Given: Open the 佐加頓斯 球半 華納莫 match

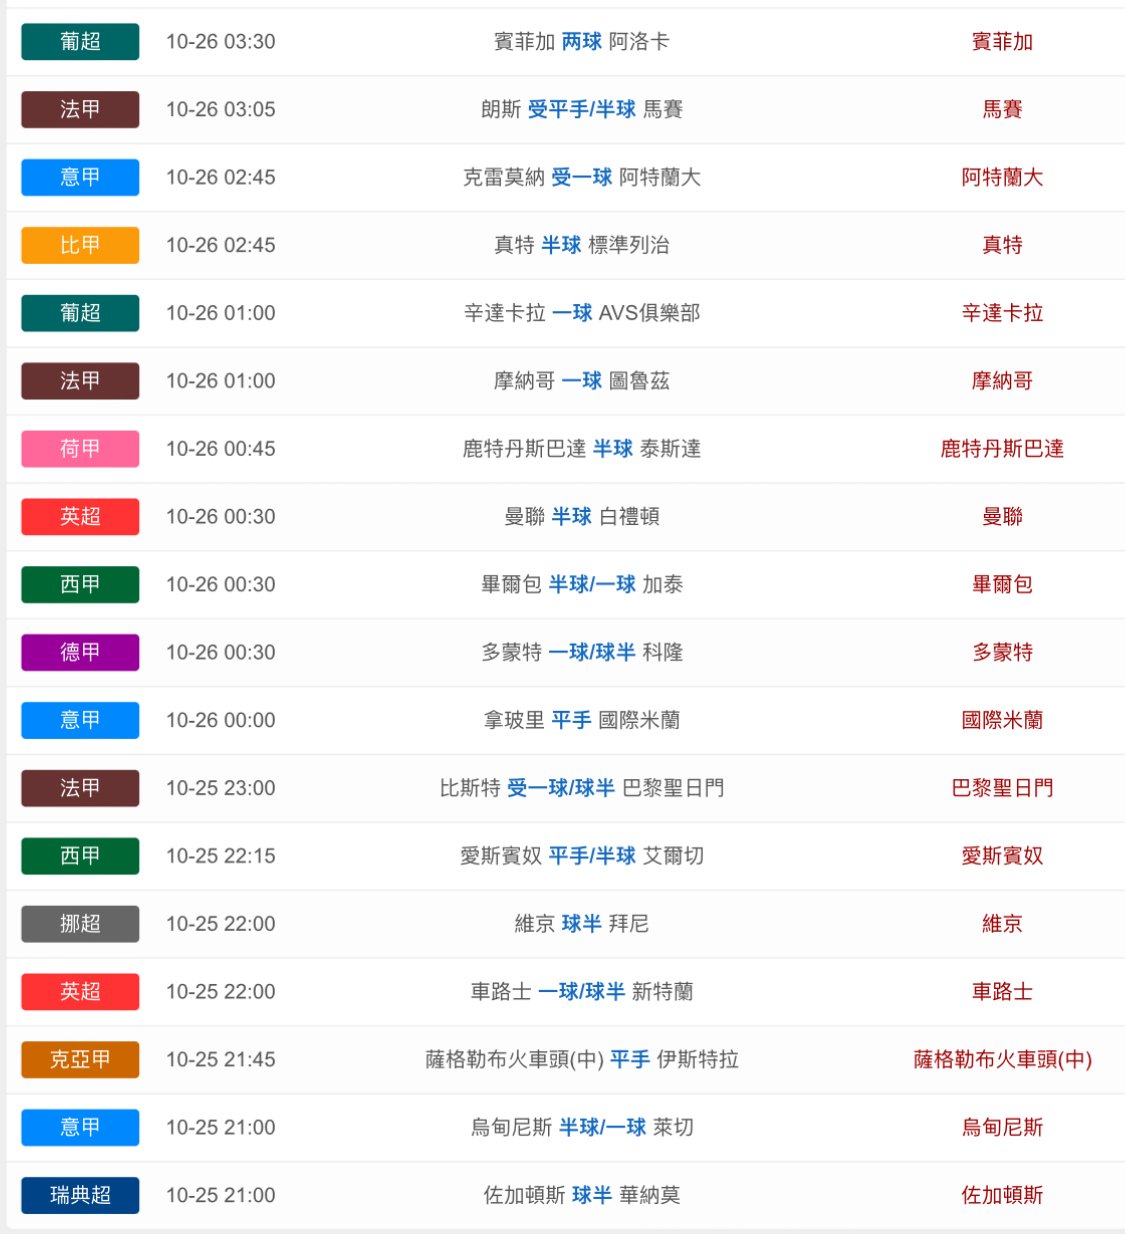Looking at the screenshot, I should (x=581, y=1195).
